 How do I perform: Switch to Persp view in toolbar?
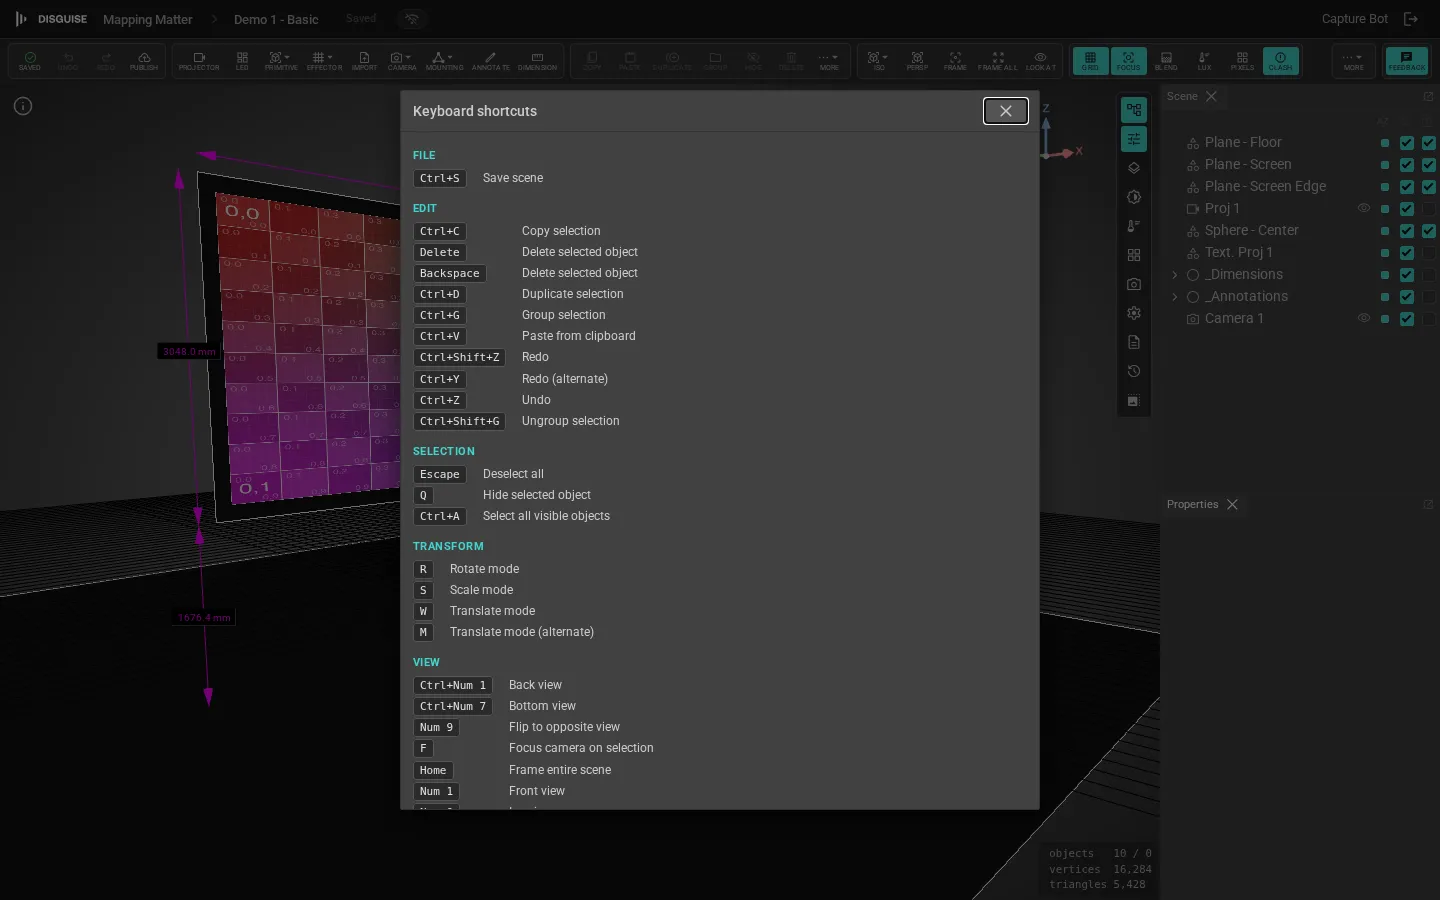click(x=917, y=61)
